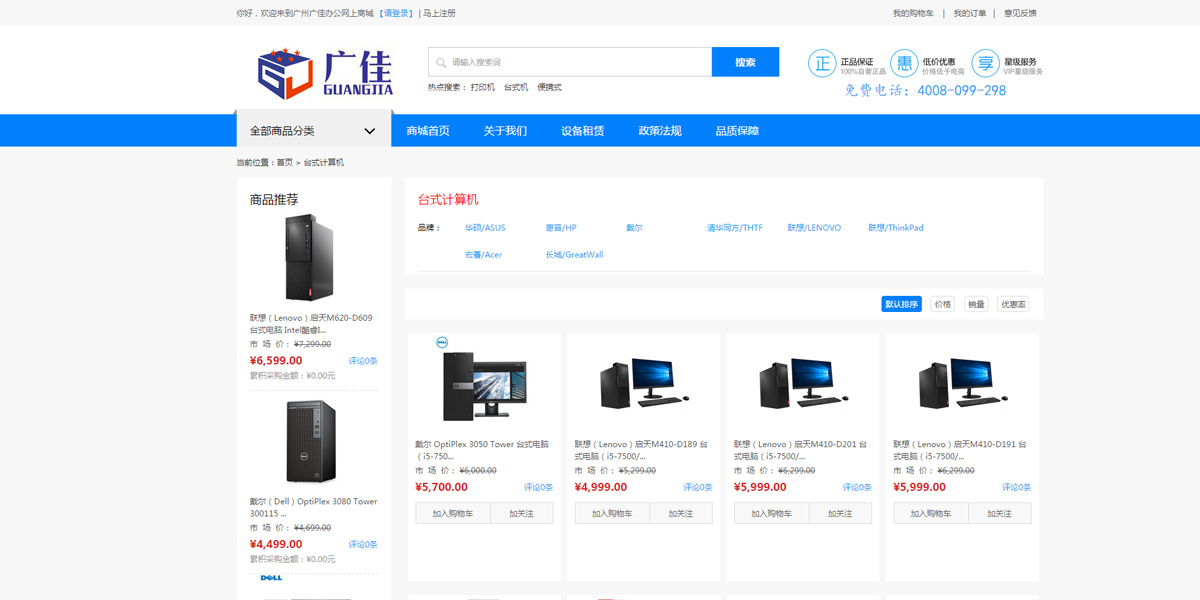
Task: Click 评论0条 under ¥5,700.00 product
Action: (x=538, y=488)
